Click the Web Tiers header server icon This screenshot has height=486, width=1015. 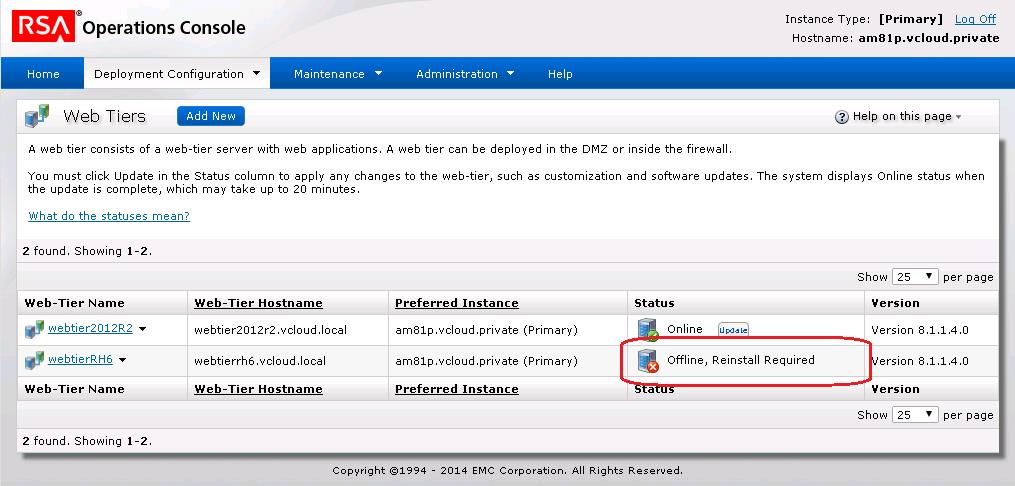(37, 116)
